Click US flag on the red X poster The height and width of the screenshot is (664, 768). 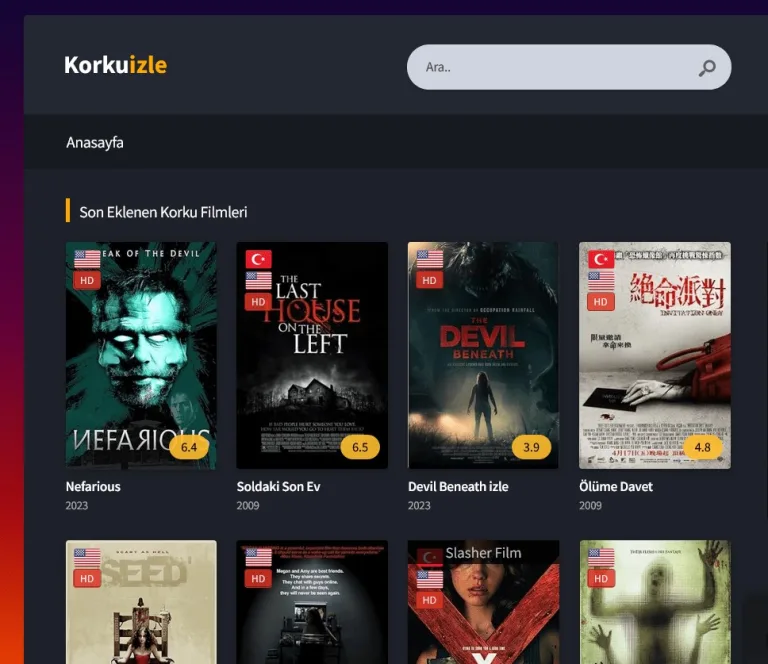point(430,579)
